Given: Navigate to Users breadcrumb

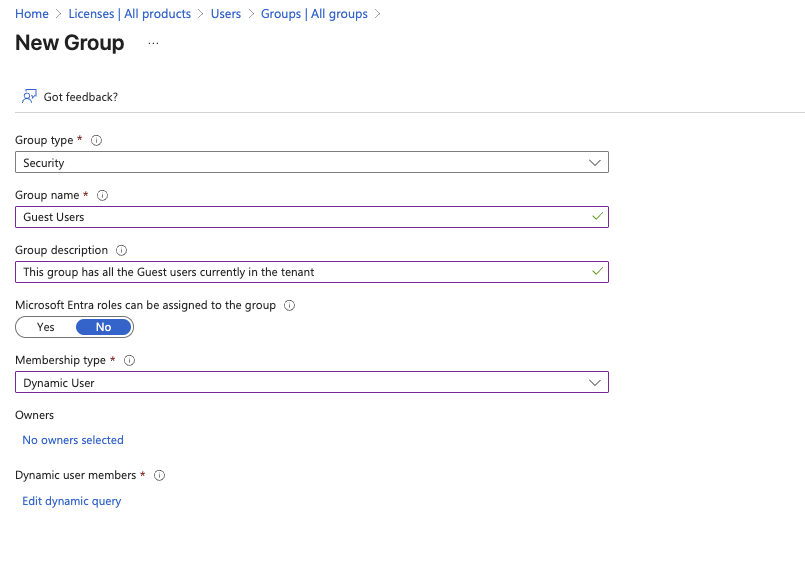Looking at the screenshot, I should (226, 14).
